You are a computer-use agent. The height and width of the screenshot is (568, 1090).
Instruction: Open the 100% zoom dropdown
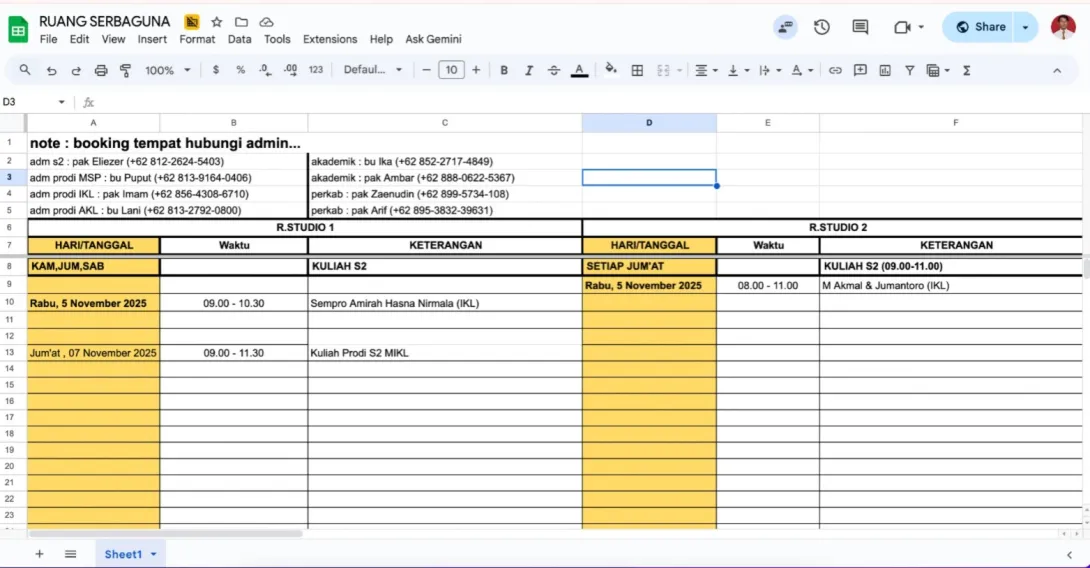pos(166,70)
